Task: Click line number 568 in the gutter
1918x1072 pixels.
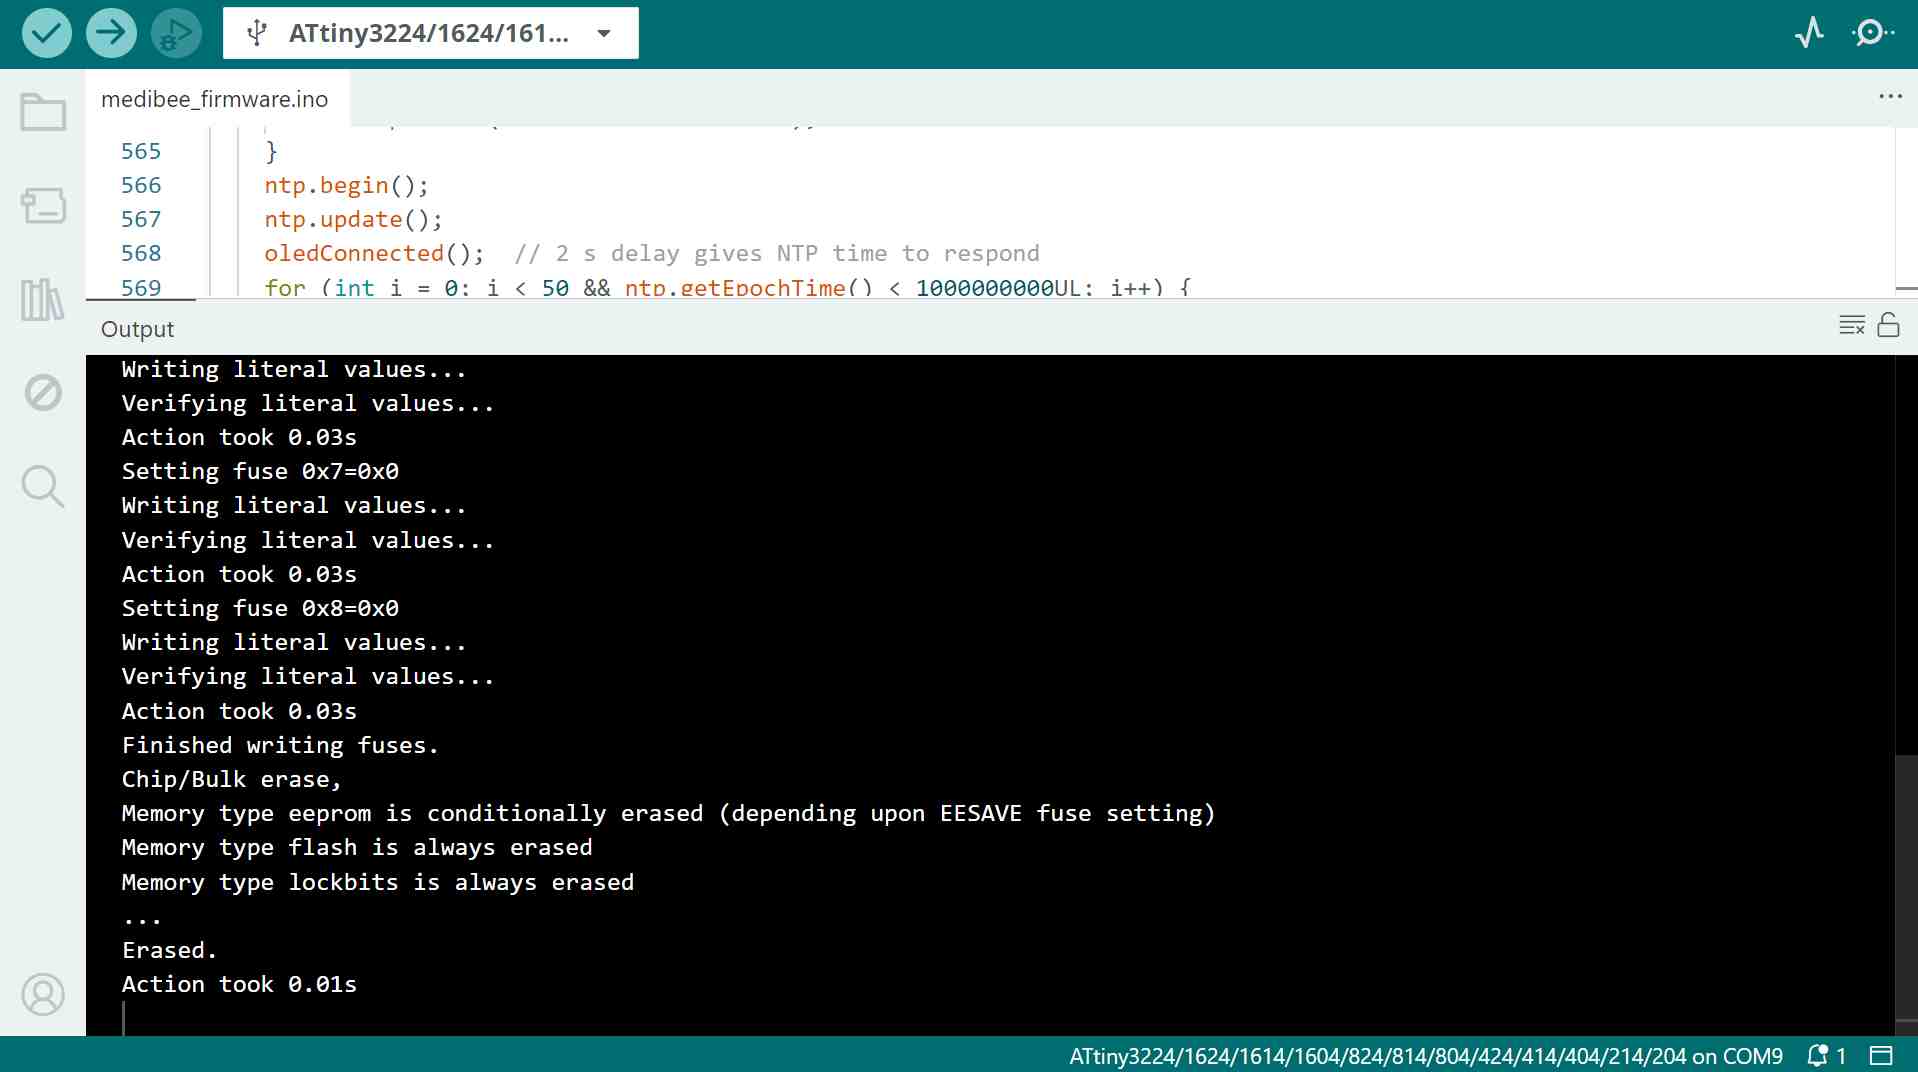Action: (x=141, y=253)
